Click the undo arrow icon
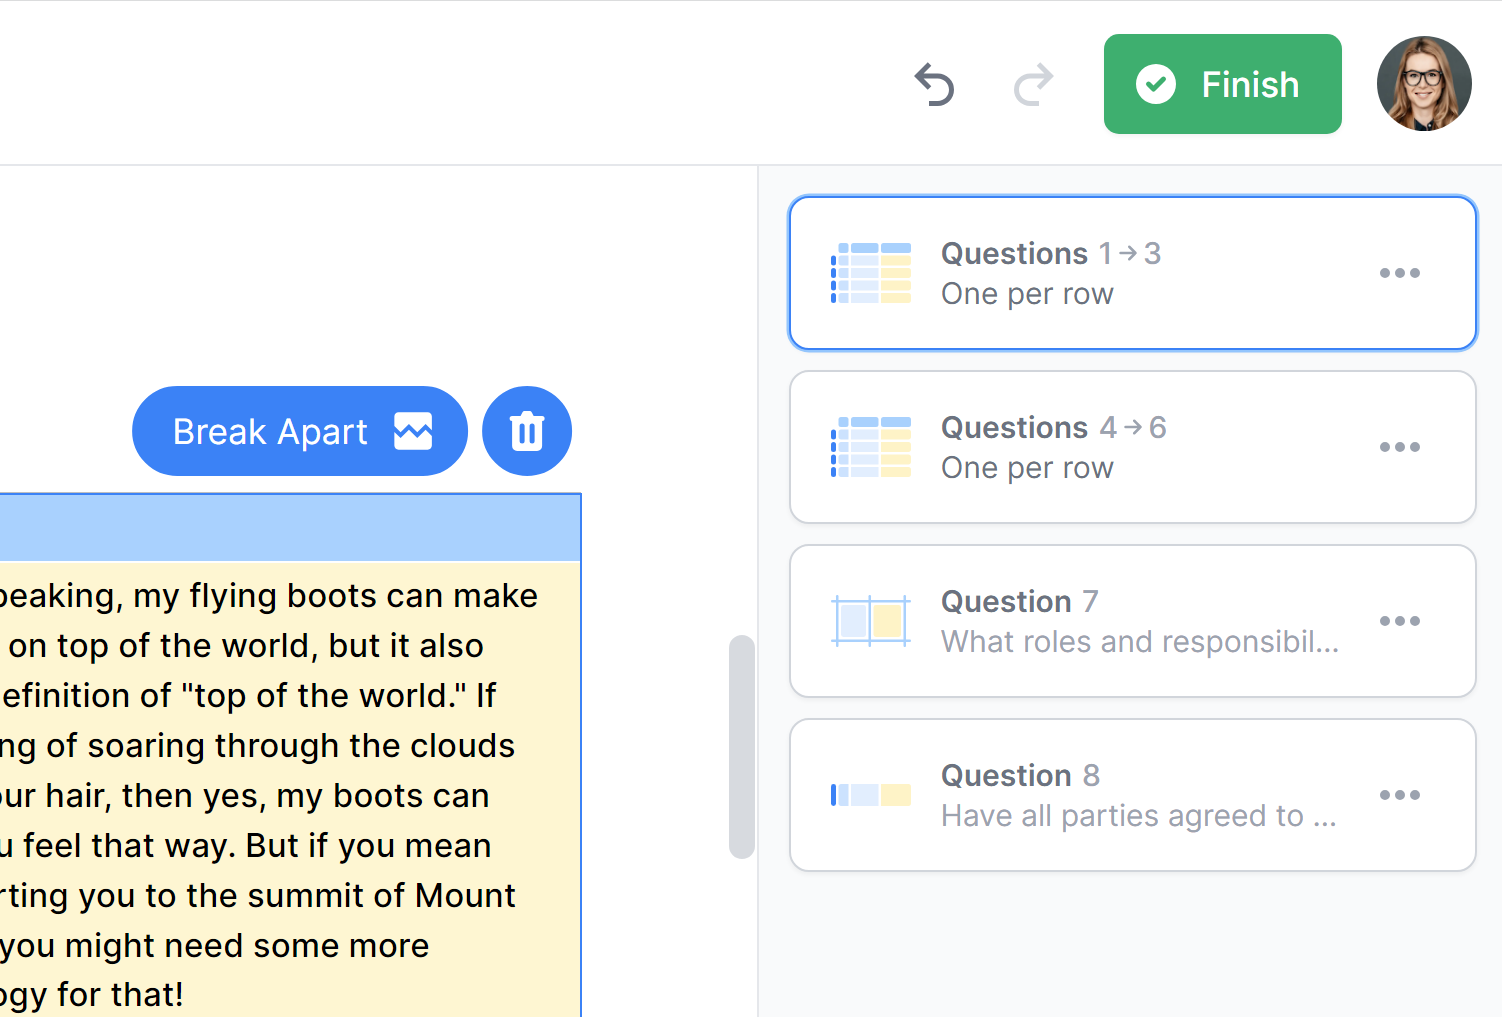 934,85
